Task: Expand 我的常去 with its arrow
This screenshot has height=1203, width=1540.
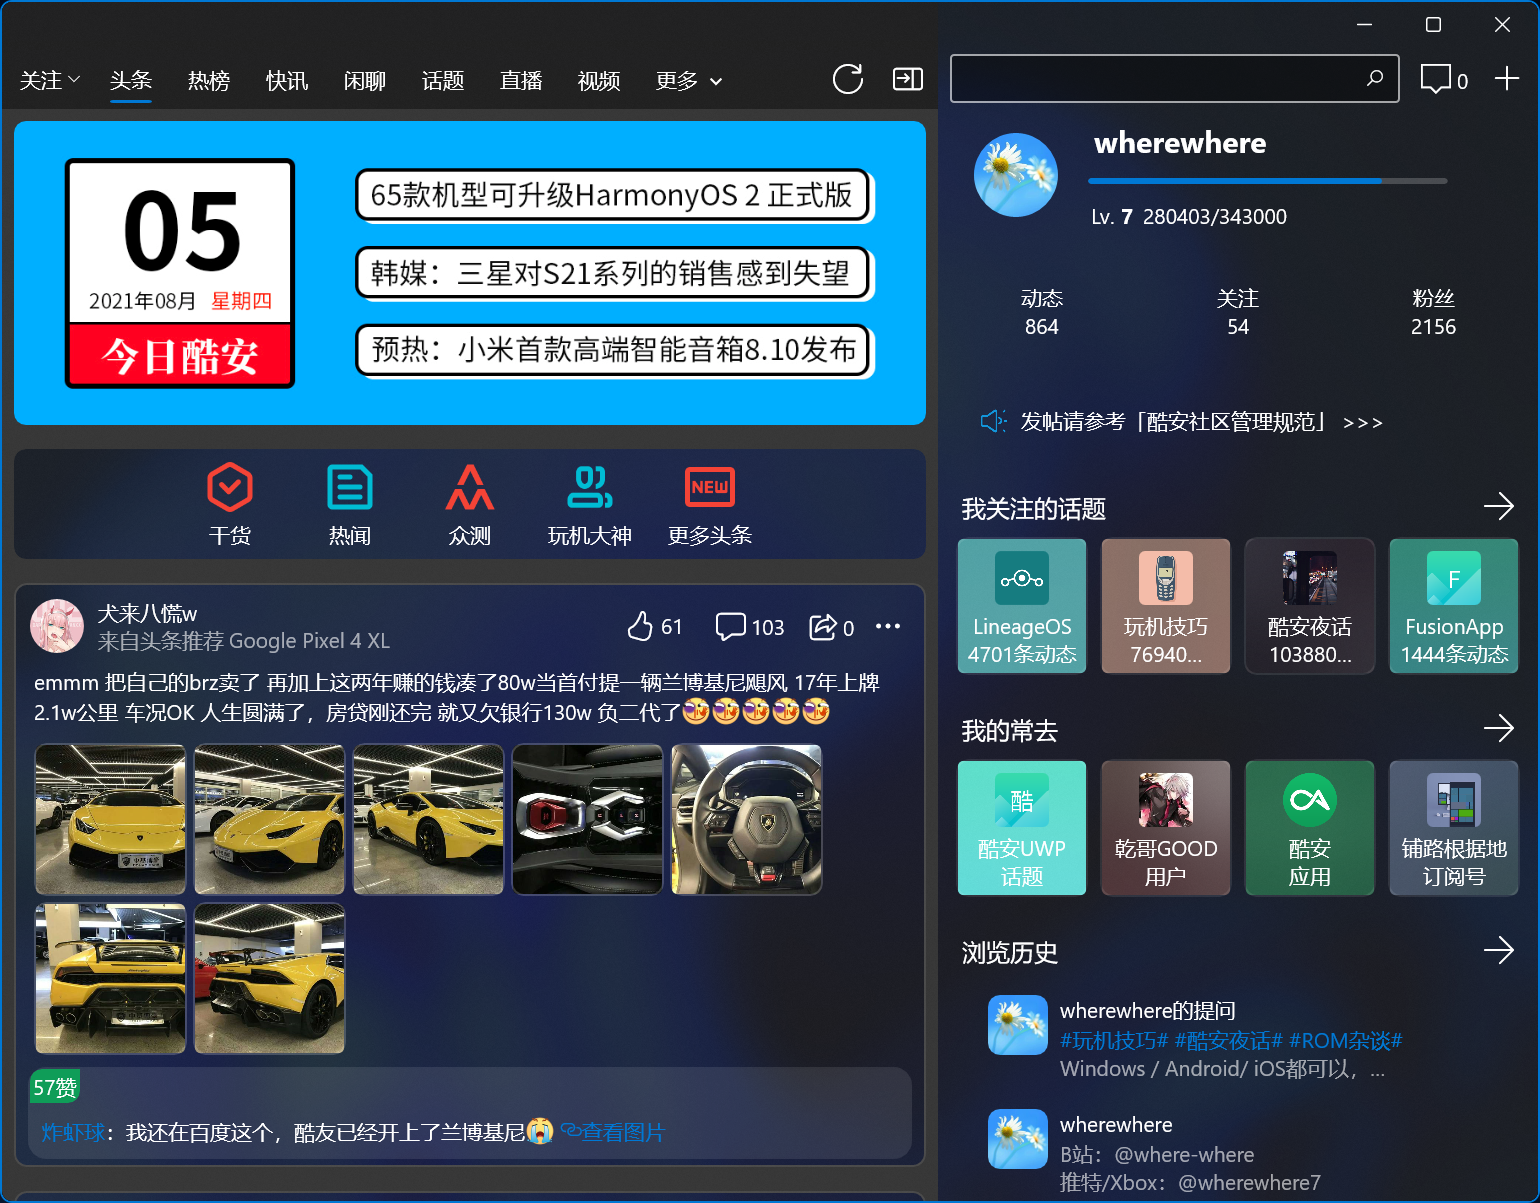Action: point(1499,728)
